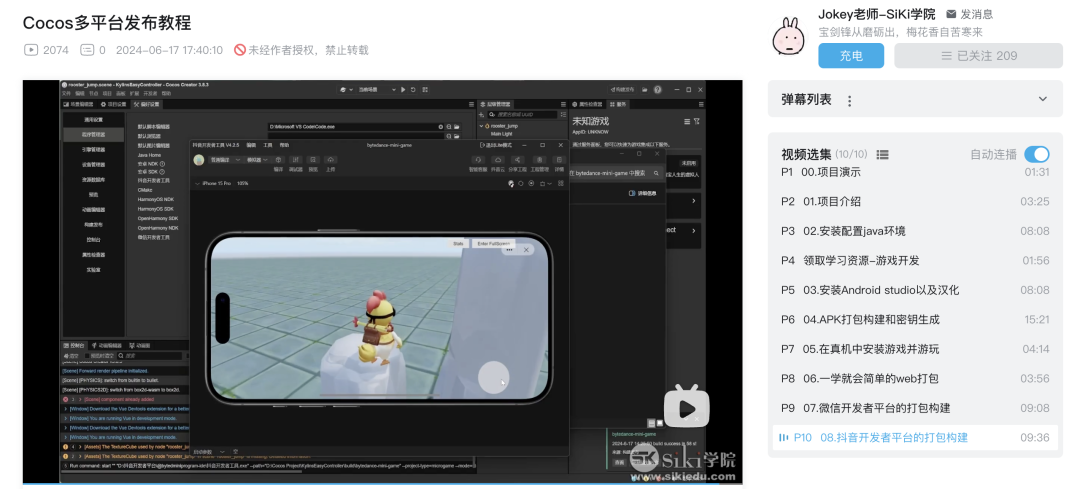The width and height of the screenshot is (1080, 489).
Task: Click the 未经作者授权，禁止转载 notice text
Action: tap(308, 50)
